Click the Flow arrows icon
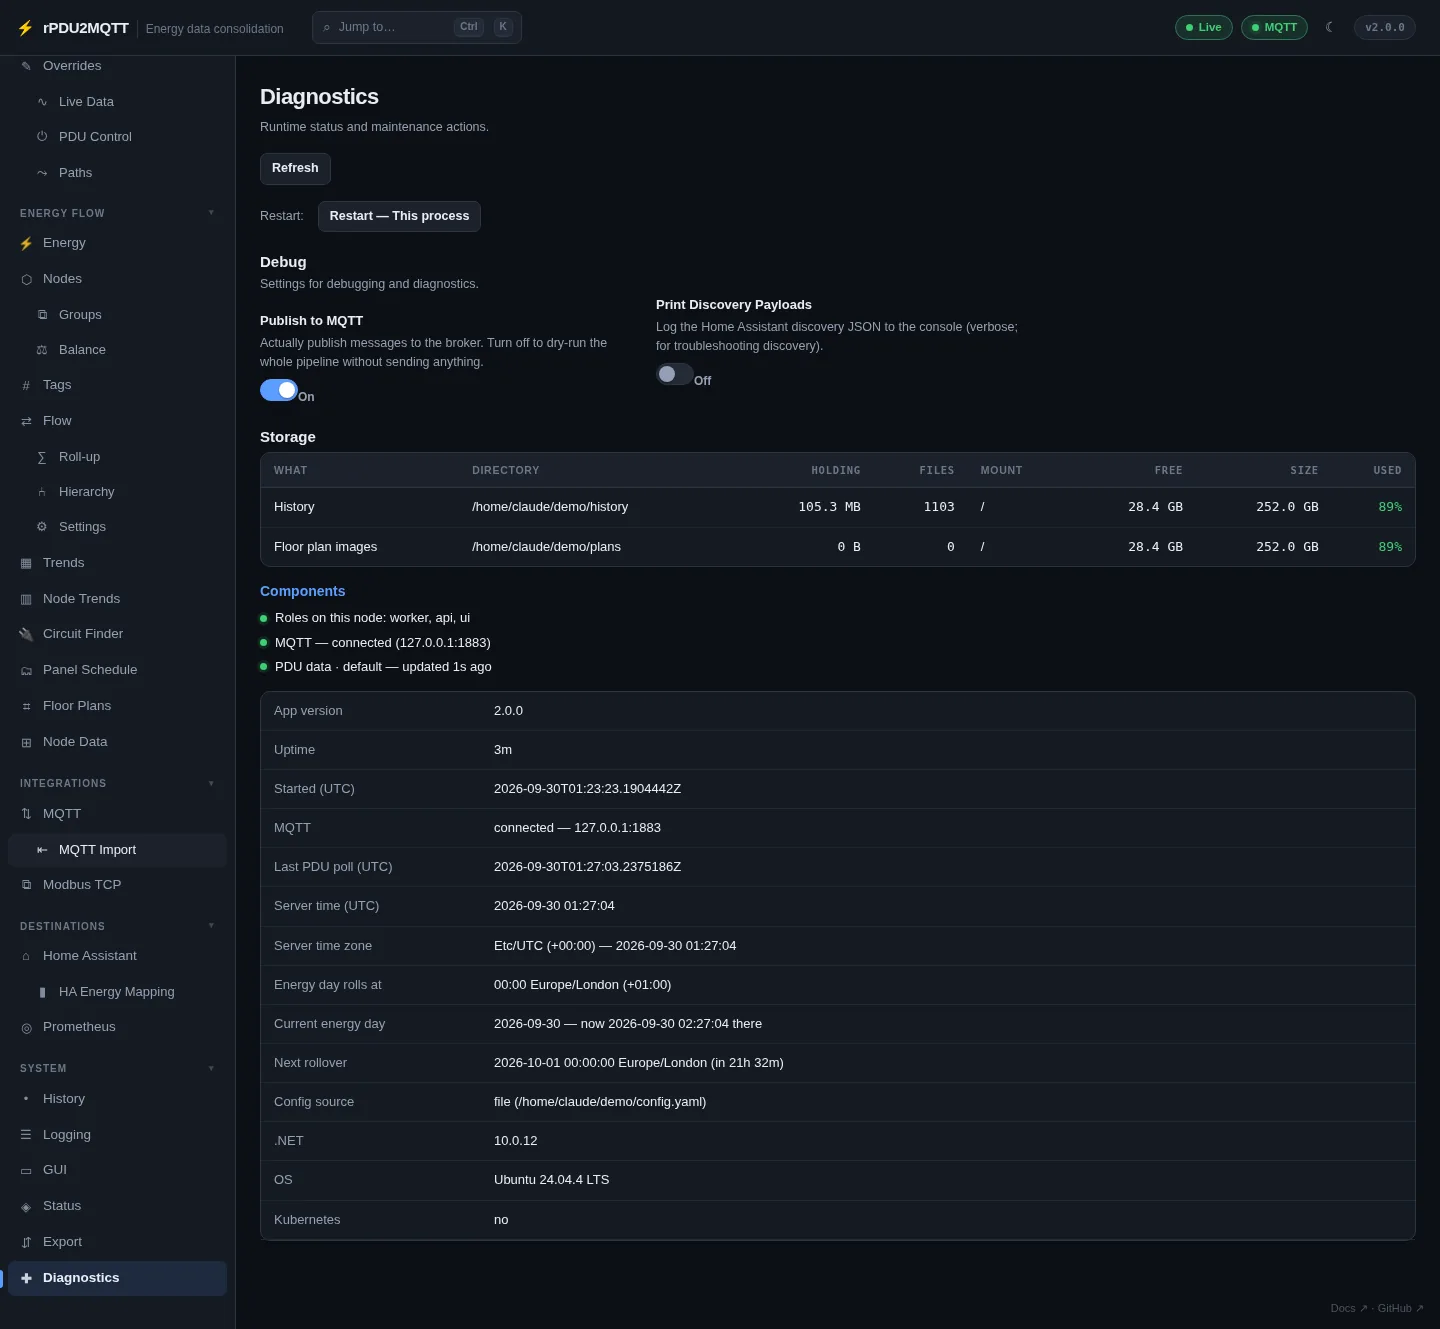Viewport: 1440px width, 1329px height. 26,421
